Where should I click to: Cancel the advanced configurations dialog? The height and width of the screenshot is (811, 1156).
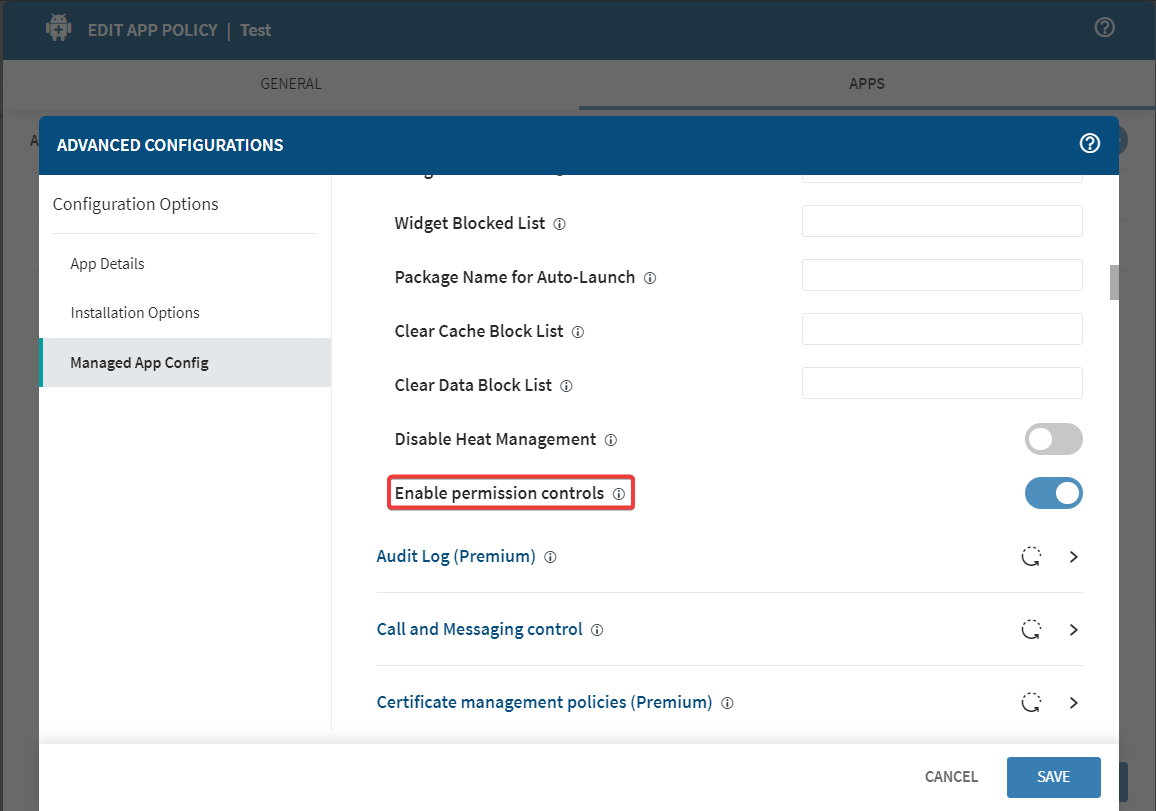[x=951, y=777]
